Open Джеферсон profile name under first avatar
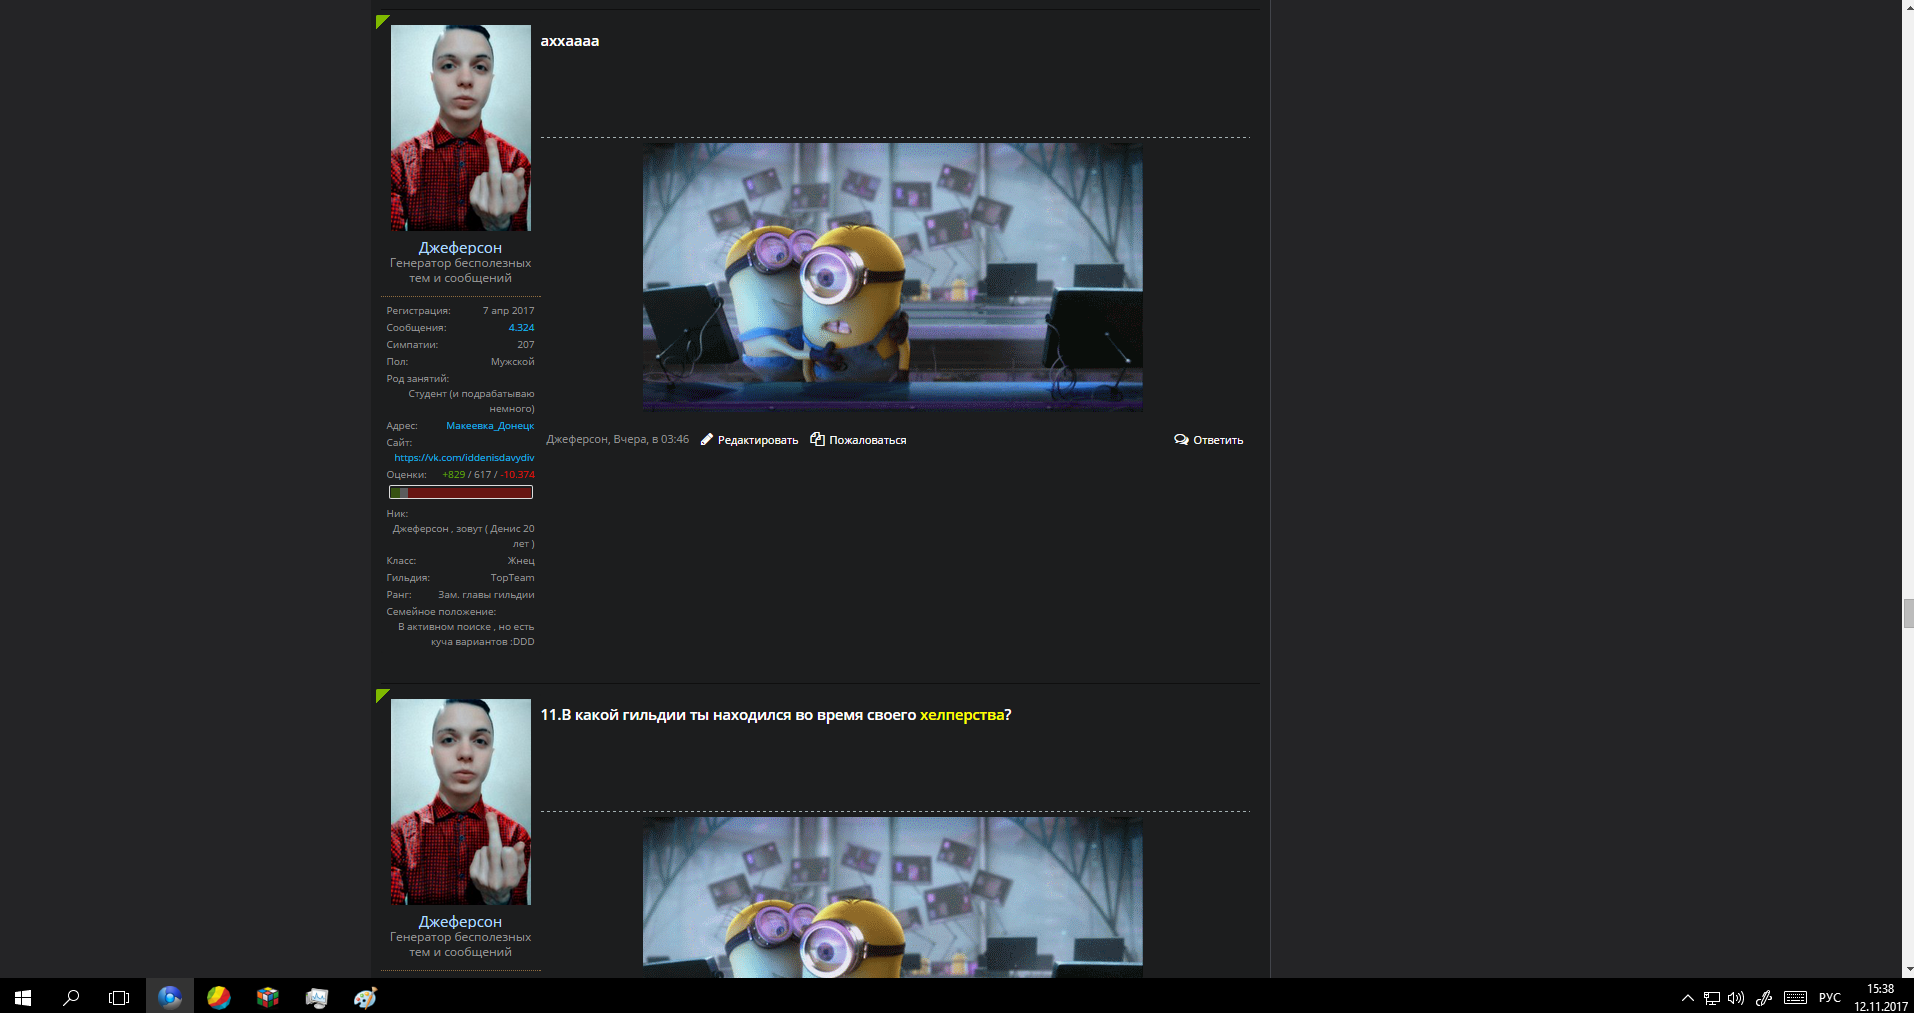The width and height of the screenshot is (1914, 1013). pyautogui.click(x=460, y=248)
